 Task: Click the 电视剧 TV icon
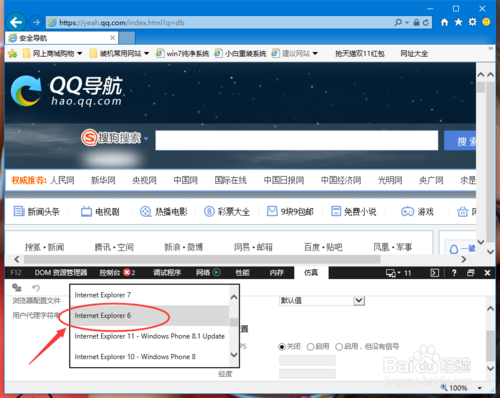(86, 211)
